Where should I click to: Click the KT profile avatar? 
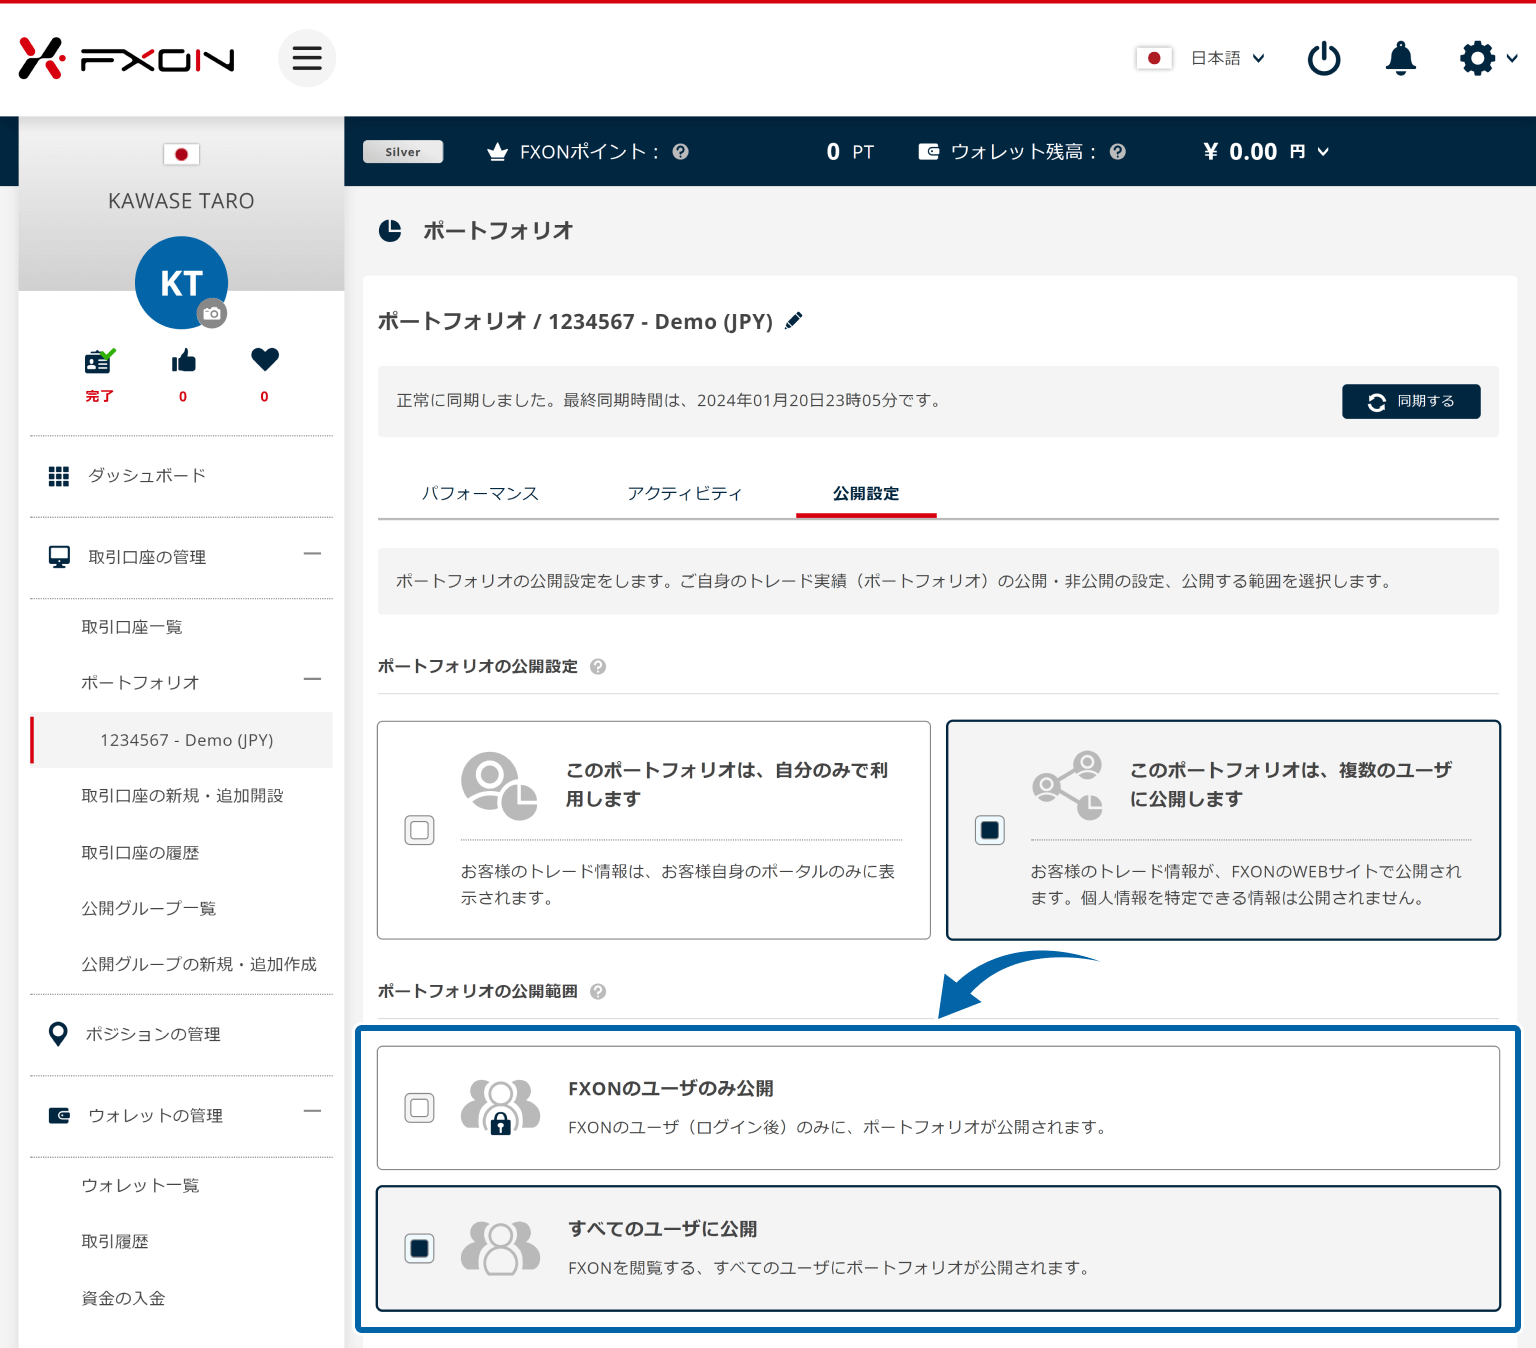(x=181, y=283)
